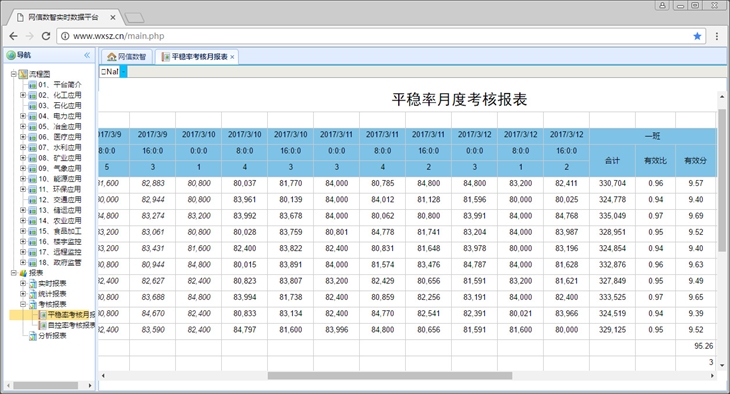Viewport: 730px width, 394px height.
Task: Click the report icon beside 统计报表
Action: [x=33, y=294]
